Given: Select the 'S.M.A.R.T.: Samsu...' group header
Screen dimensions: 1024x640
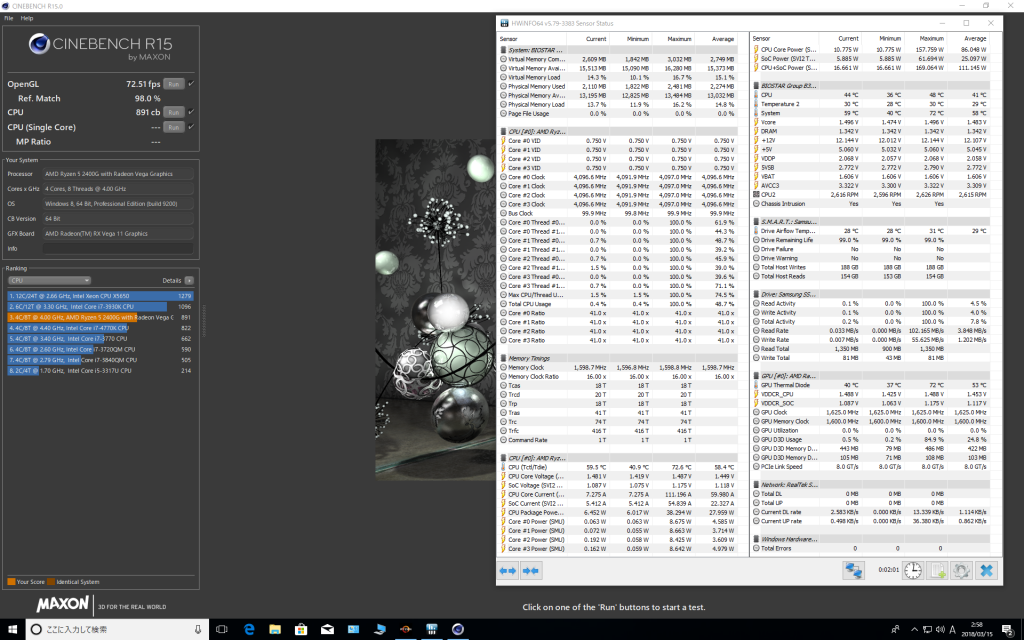Looking at the screenshot, I should pos(871,221).
